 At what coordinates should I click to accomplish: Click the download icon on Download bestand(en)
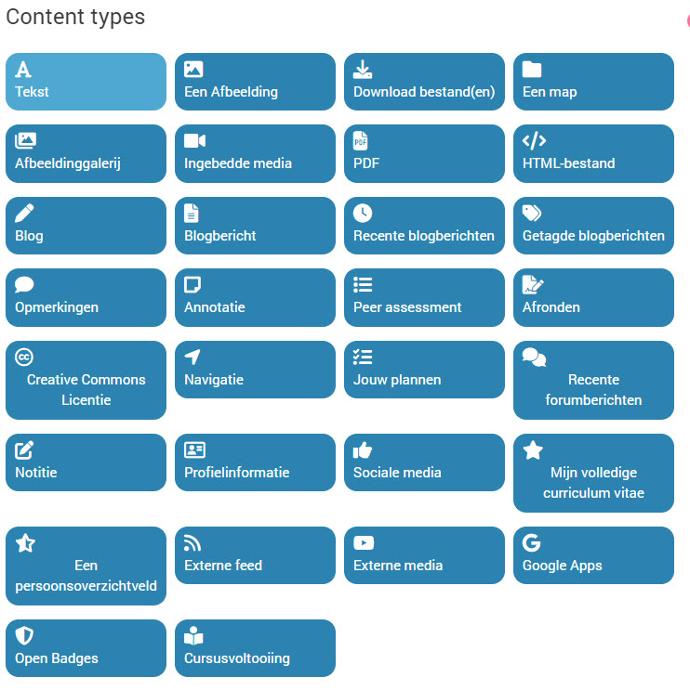363,69
